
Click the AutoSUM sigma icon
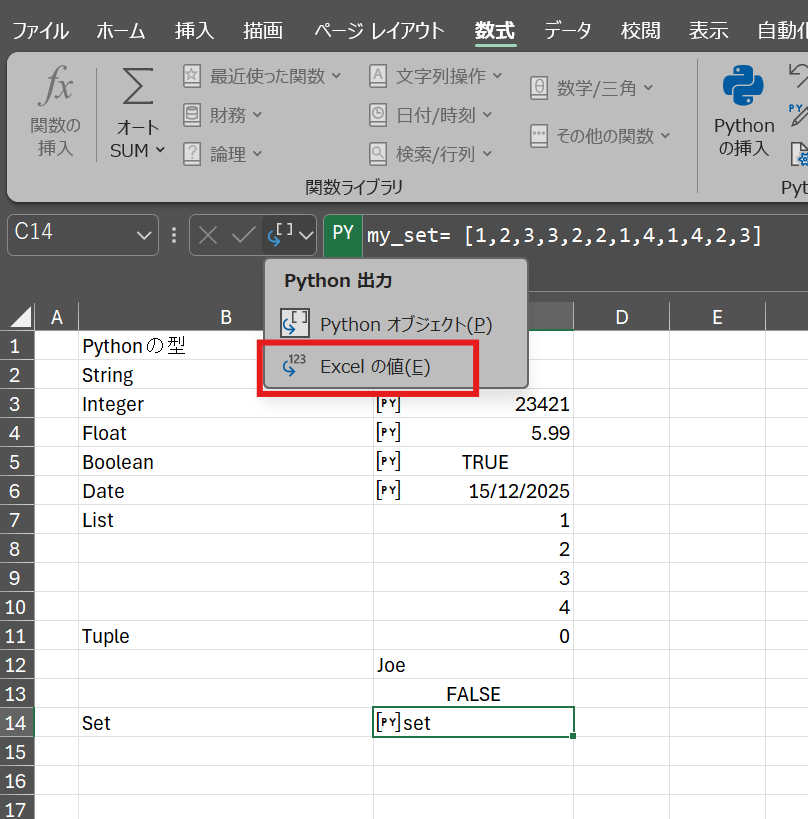click(138, 86)
